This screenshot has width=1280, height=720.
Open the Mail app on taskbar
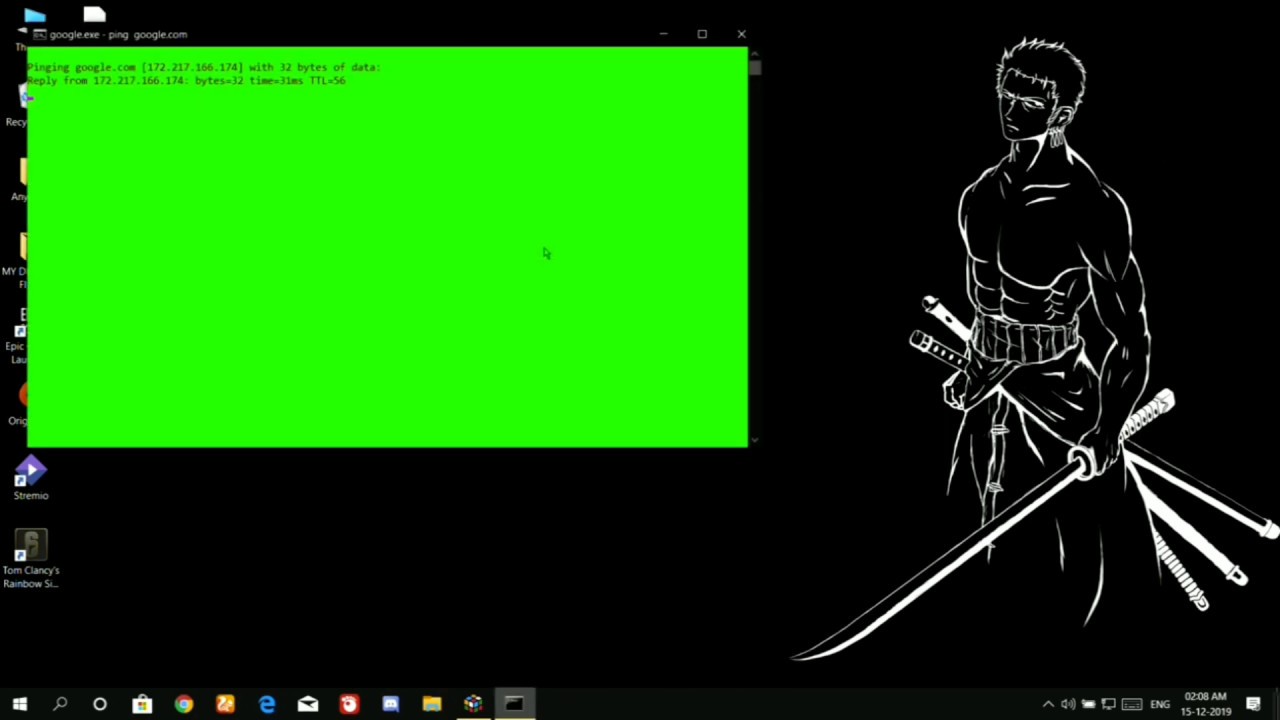[x=308, y=704]
